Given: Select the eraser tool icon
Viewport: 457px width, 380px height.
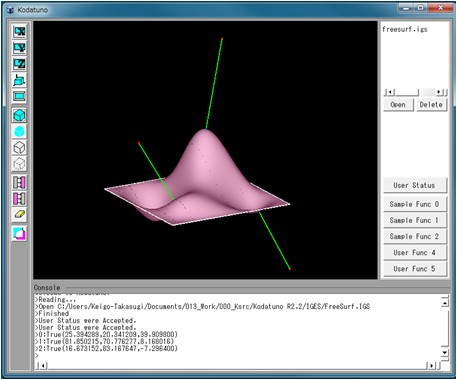Looking at the screenshot, I should 19,215.
